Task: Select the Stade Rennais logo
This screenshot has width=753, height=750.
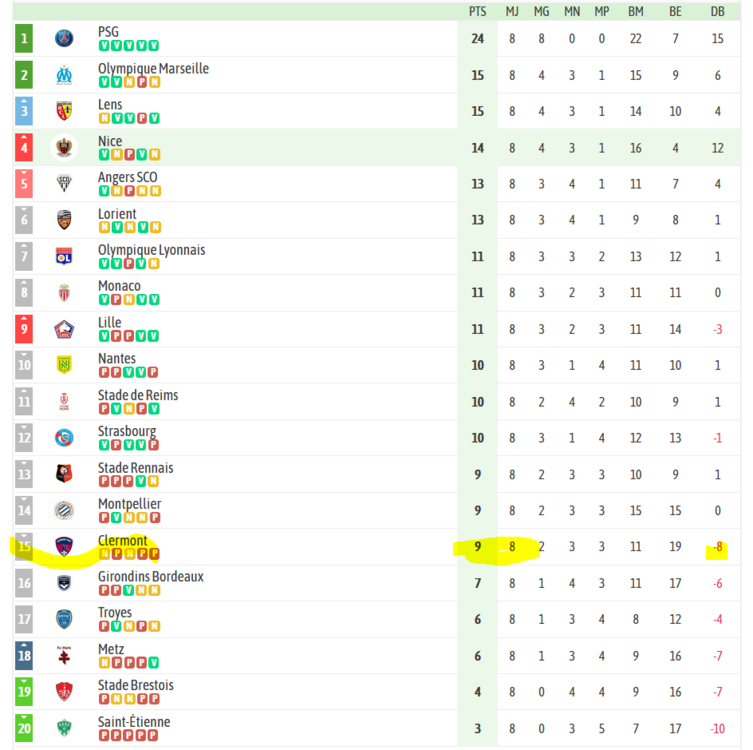Action: pyautogui.click(x=64, y=474)
